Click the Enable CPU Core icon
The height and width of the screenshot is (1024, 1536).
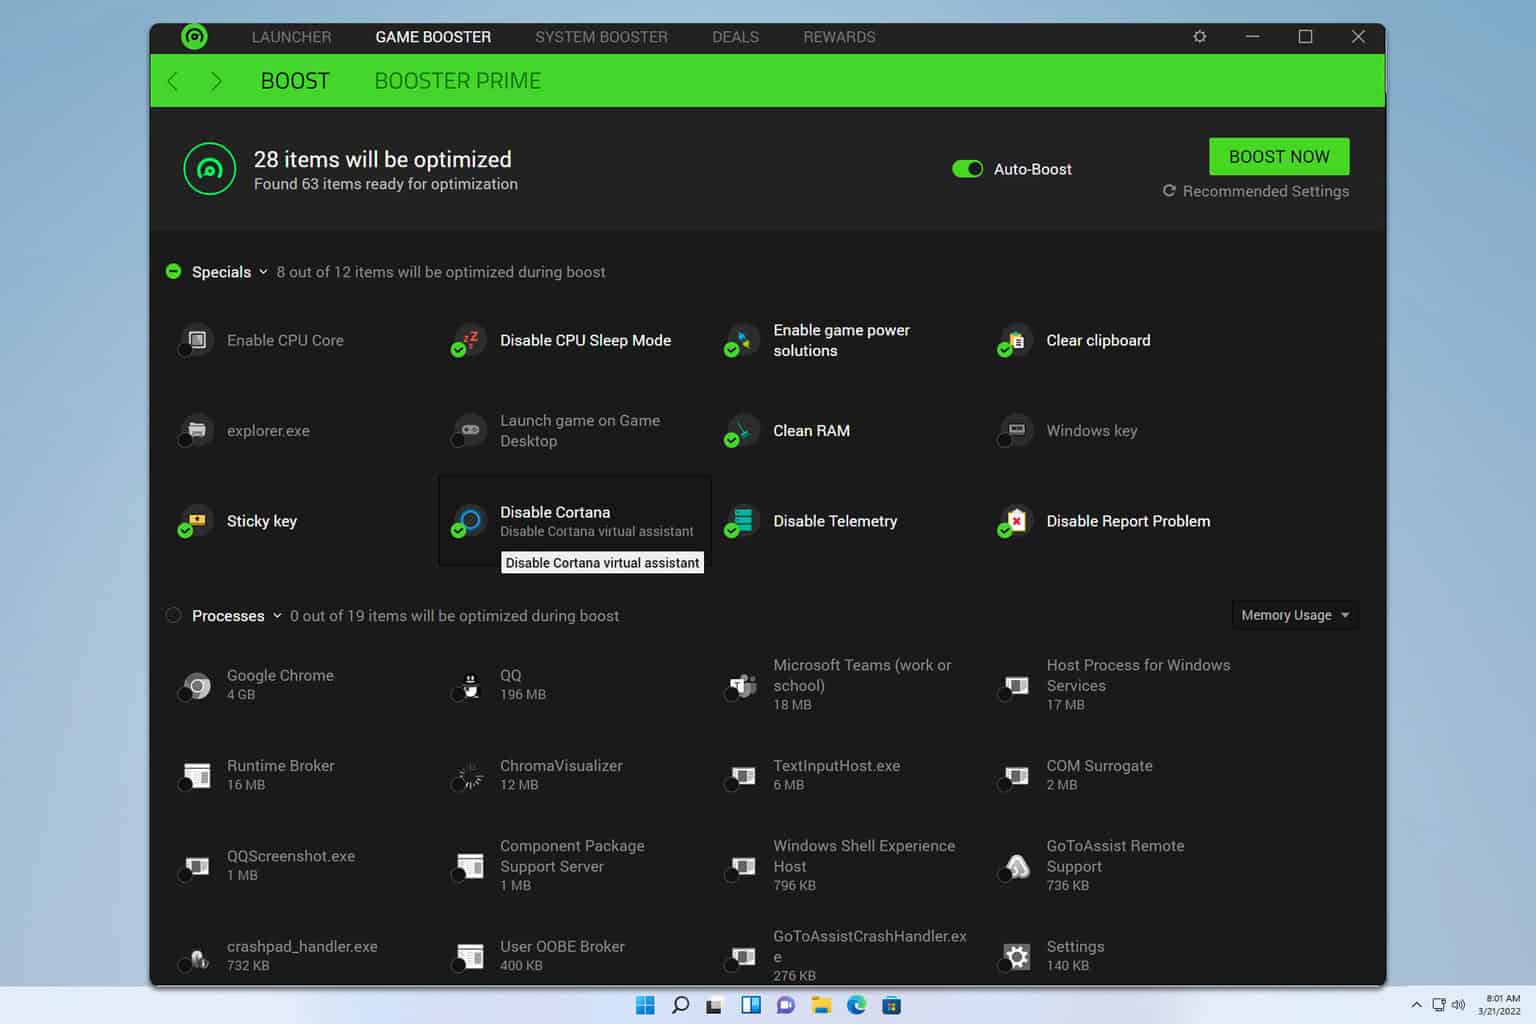[x=197, y=340]
